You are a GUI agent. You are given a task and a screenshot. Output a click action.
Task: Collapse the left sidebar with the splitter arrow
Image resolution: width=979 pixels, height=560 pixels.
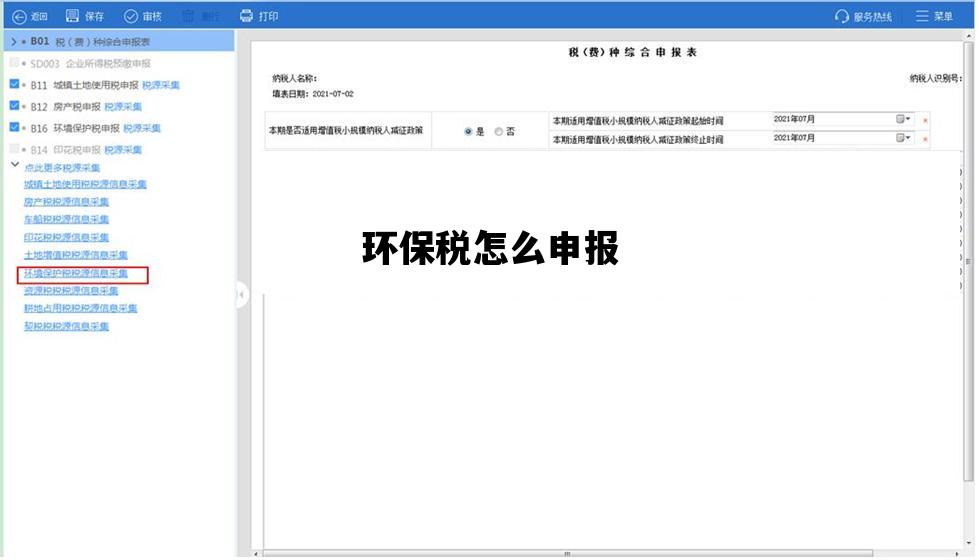(242, 295)
